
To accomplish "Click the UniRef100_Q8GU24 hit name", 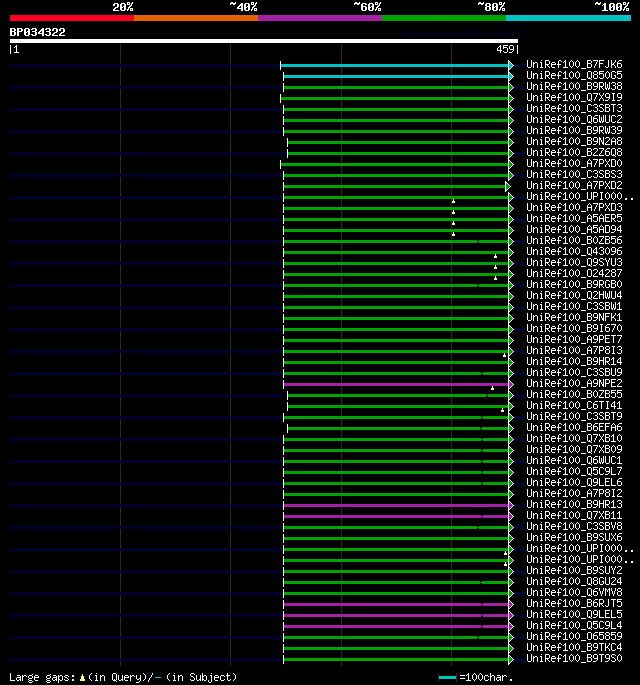I will click(574, 582).
